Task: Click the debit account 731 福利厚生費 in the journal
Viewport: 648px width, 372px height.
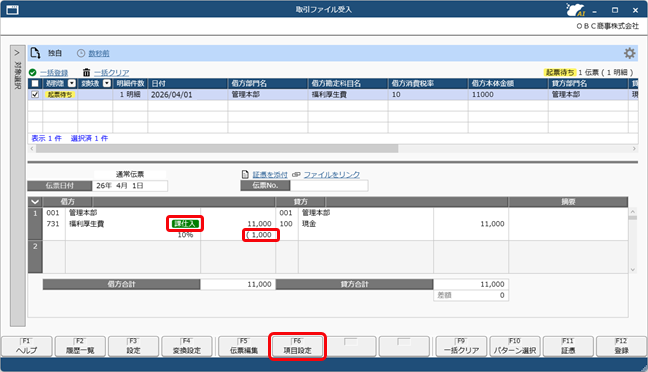Action: pos(75,224)
